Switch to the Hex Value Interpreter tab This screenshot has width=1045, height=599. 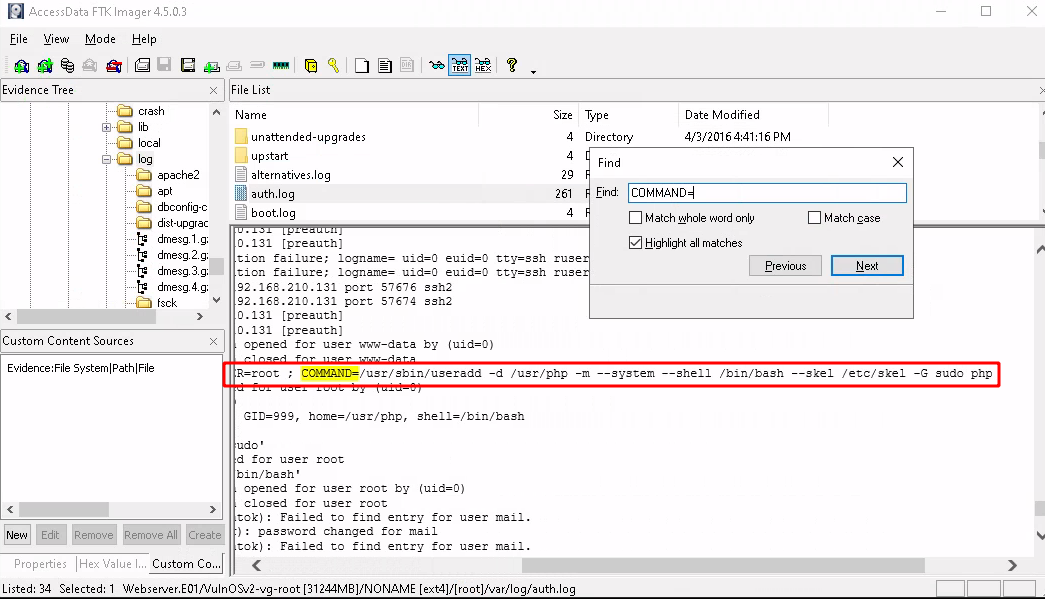[x=113, y=564]
